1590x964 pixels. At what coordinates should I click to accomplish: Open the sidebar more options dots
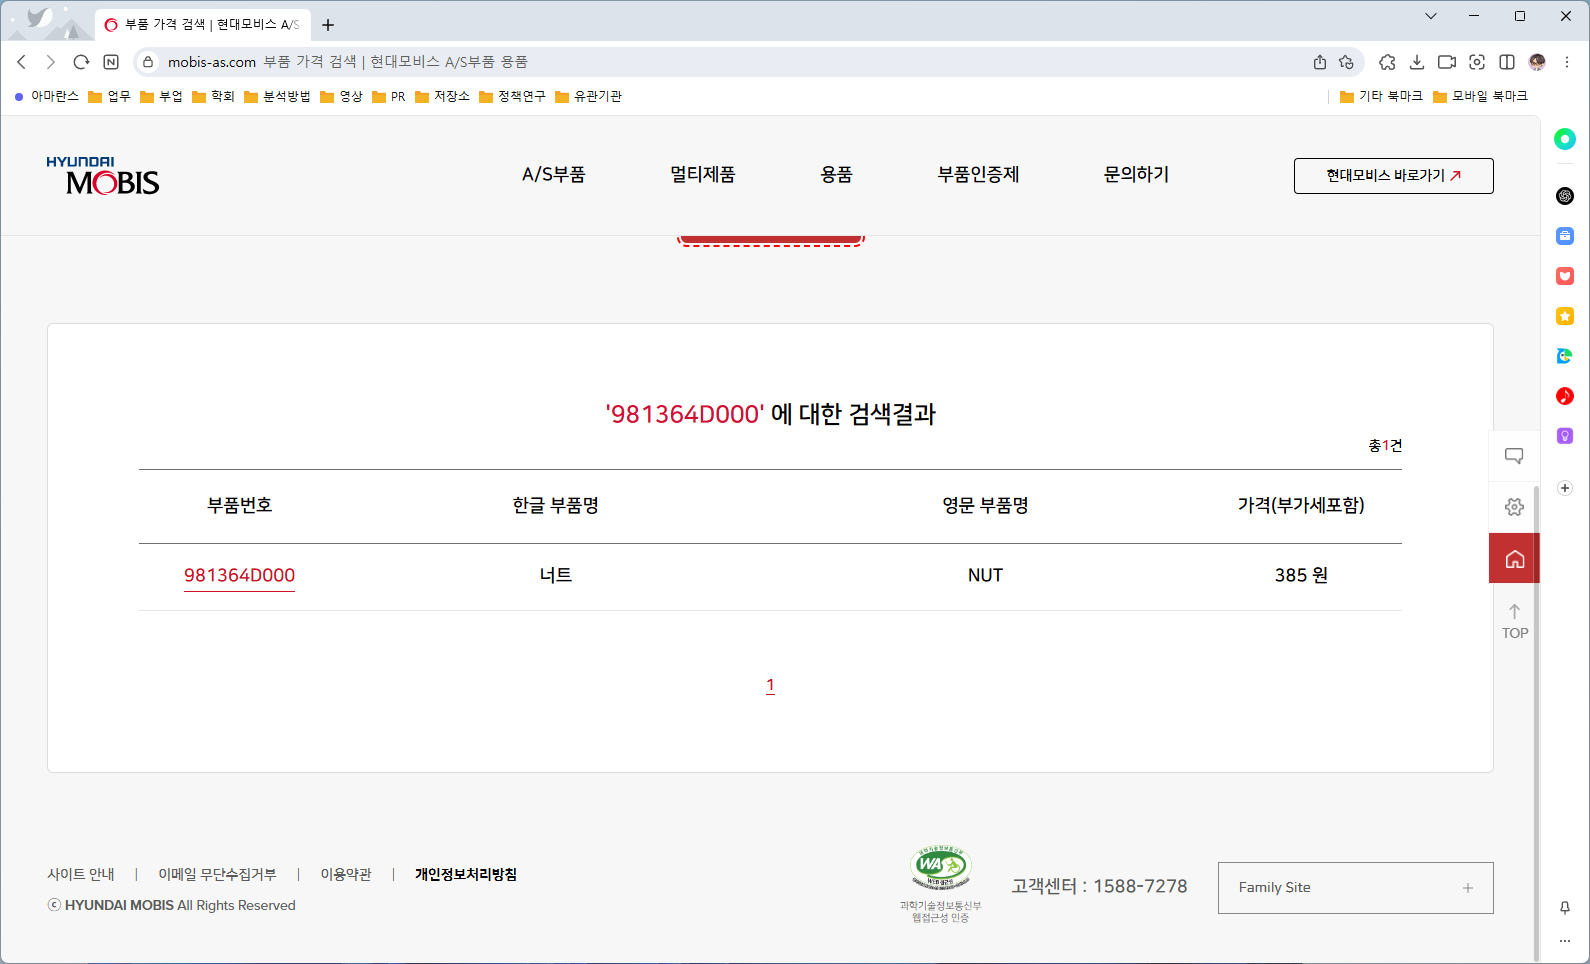(1565, 941)
